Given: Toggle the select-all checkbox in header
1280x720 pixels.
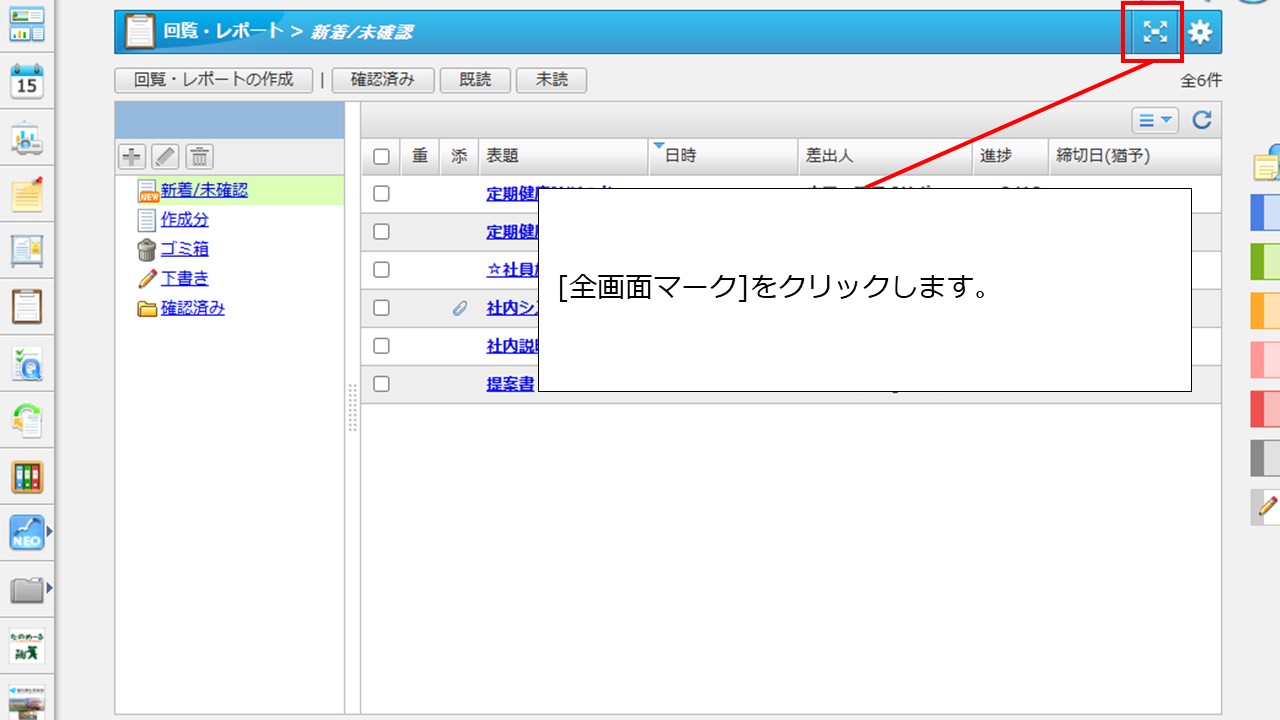Looking at the screenshot, I should [381, 156].
